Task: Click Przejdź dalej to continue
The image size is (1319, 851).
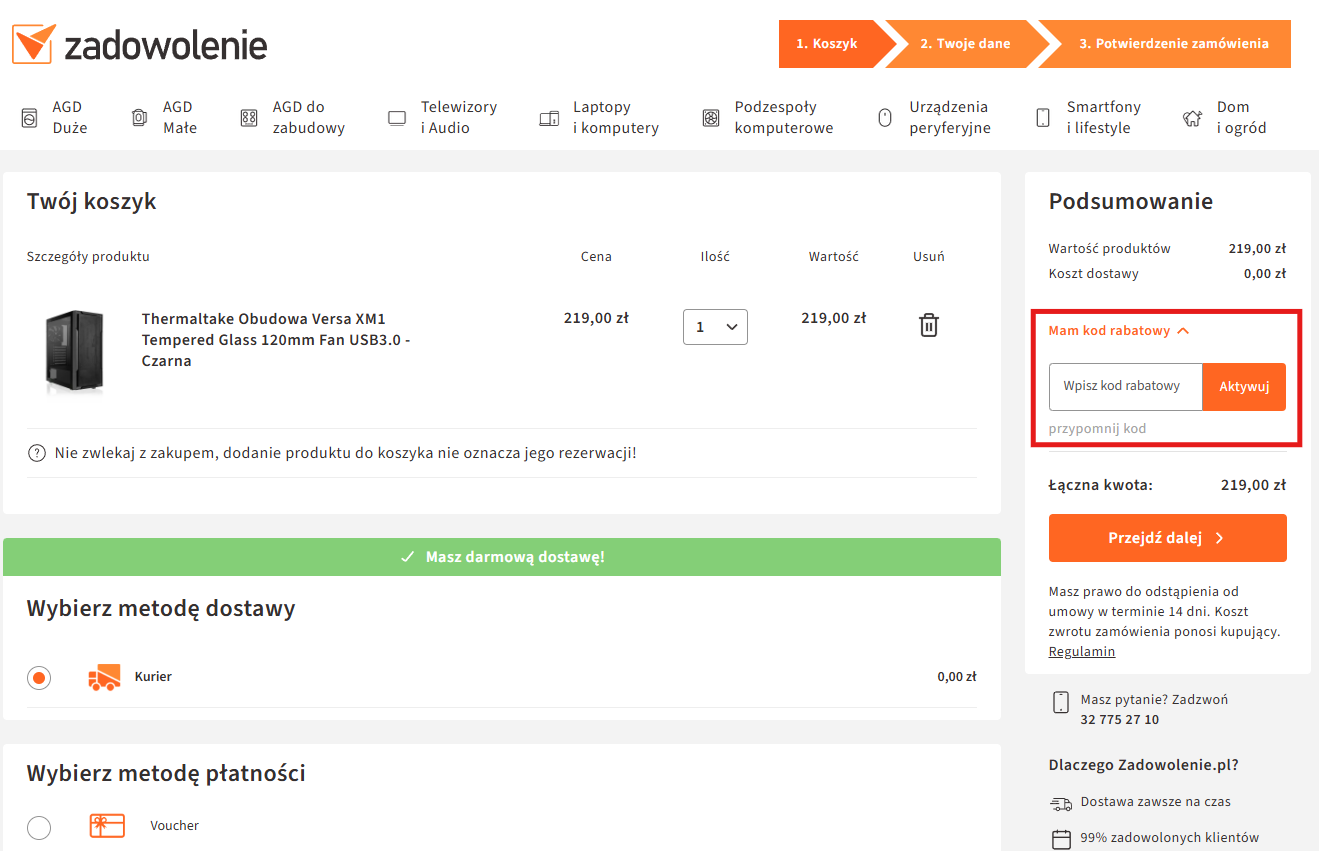Action: coord(1167,538)
